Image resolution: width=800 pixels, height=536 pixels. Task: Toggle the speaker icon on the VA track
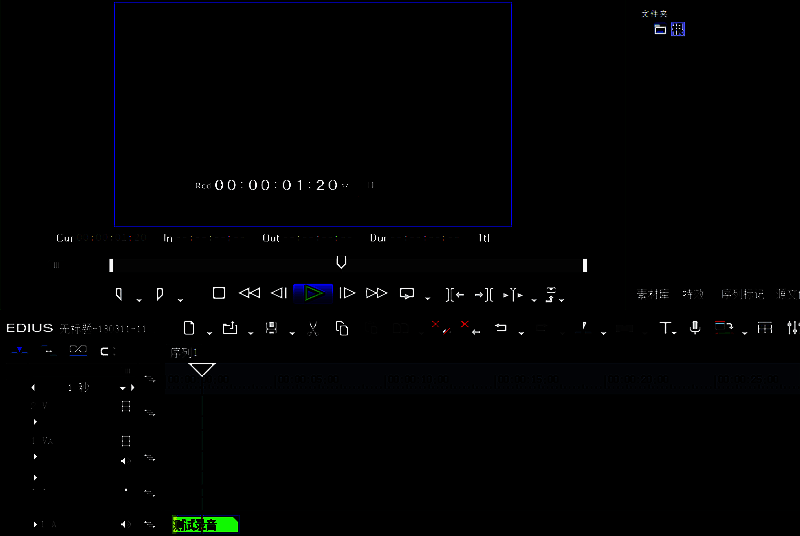click(126, 460)
